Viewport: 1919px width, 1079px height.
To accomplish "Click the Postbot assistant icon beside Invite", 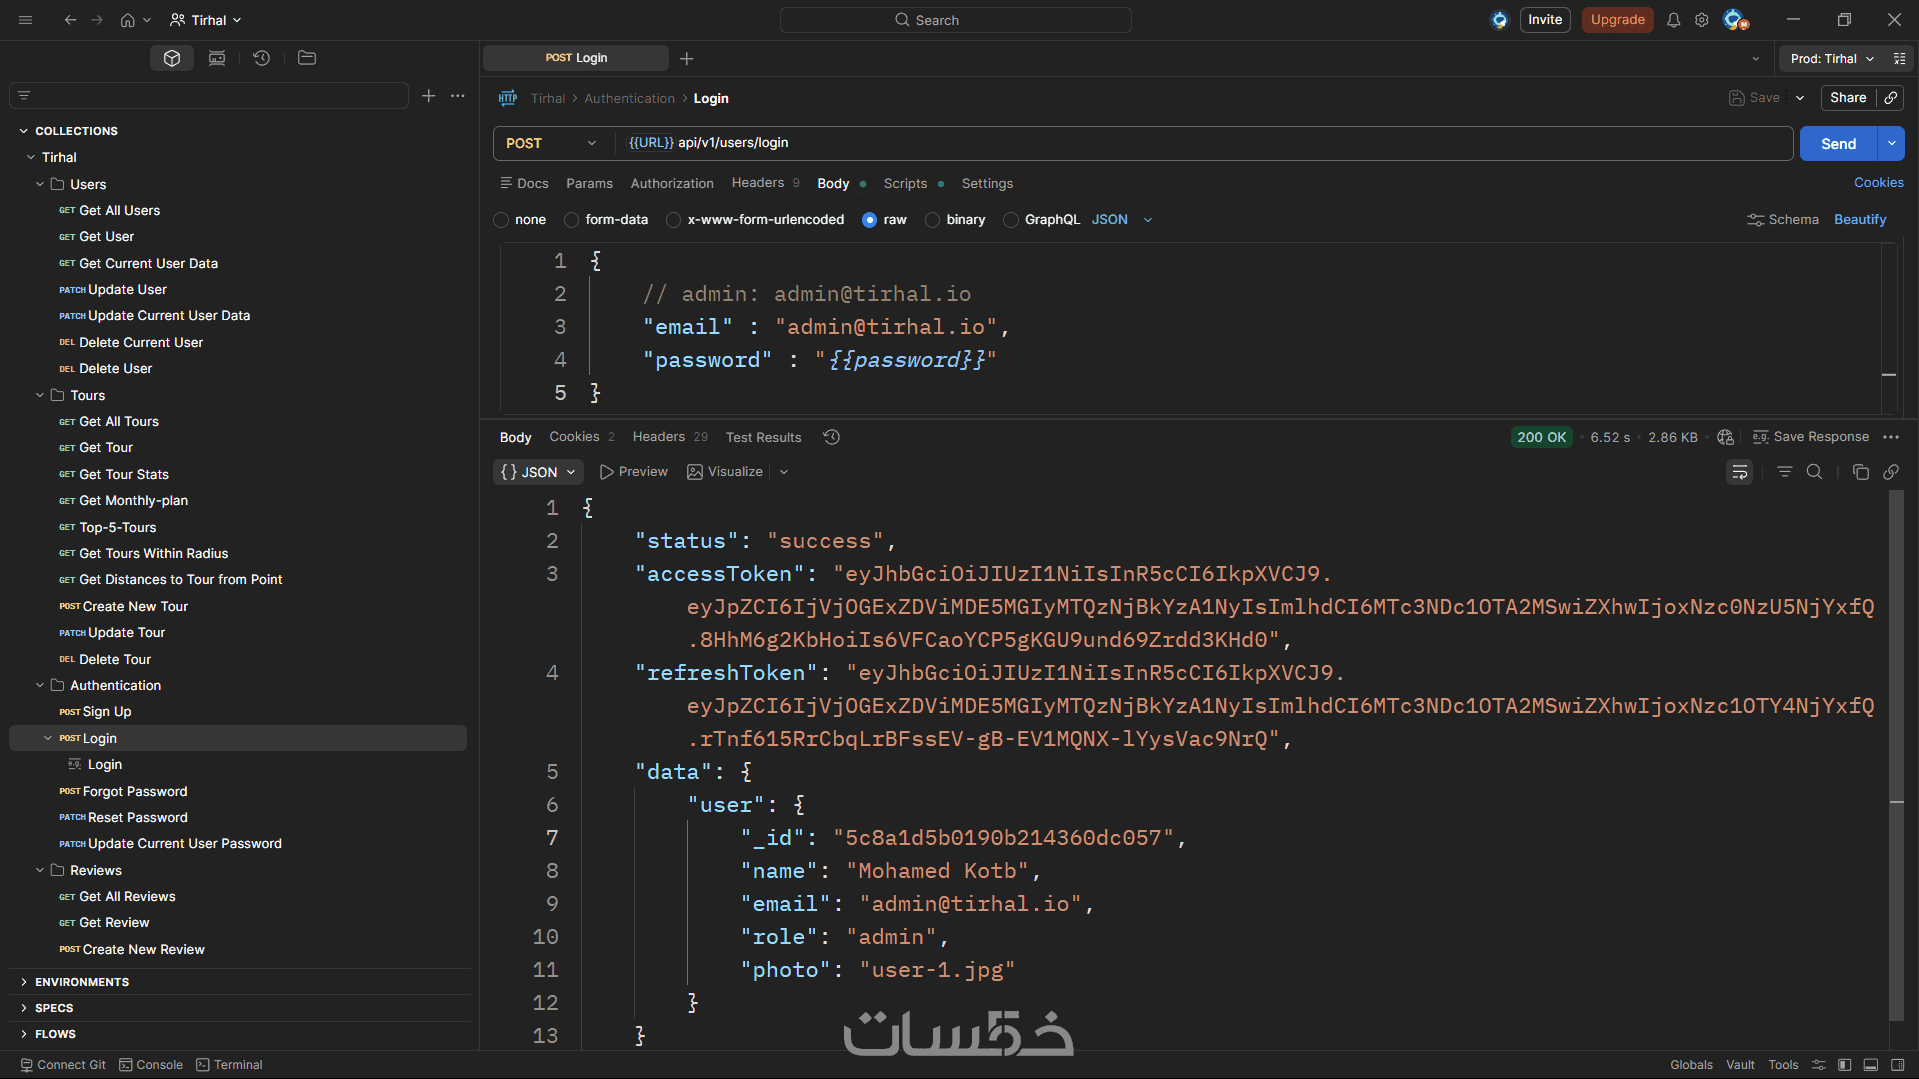I will (x=1499, y=20).
